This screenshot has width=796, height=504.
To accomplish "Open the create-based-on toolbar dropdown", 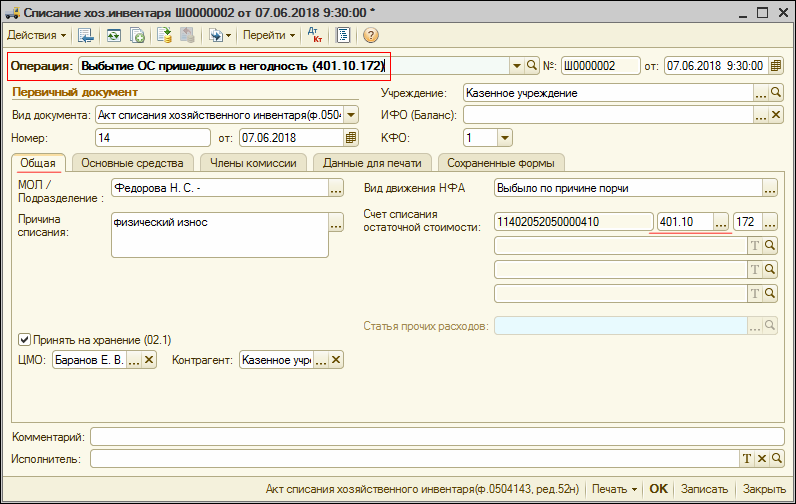I will [220, 36].
